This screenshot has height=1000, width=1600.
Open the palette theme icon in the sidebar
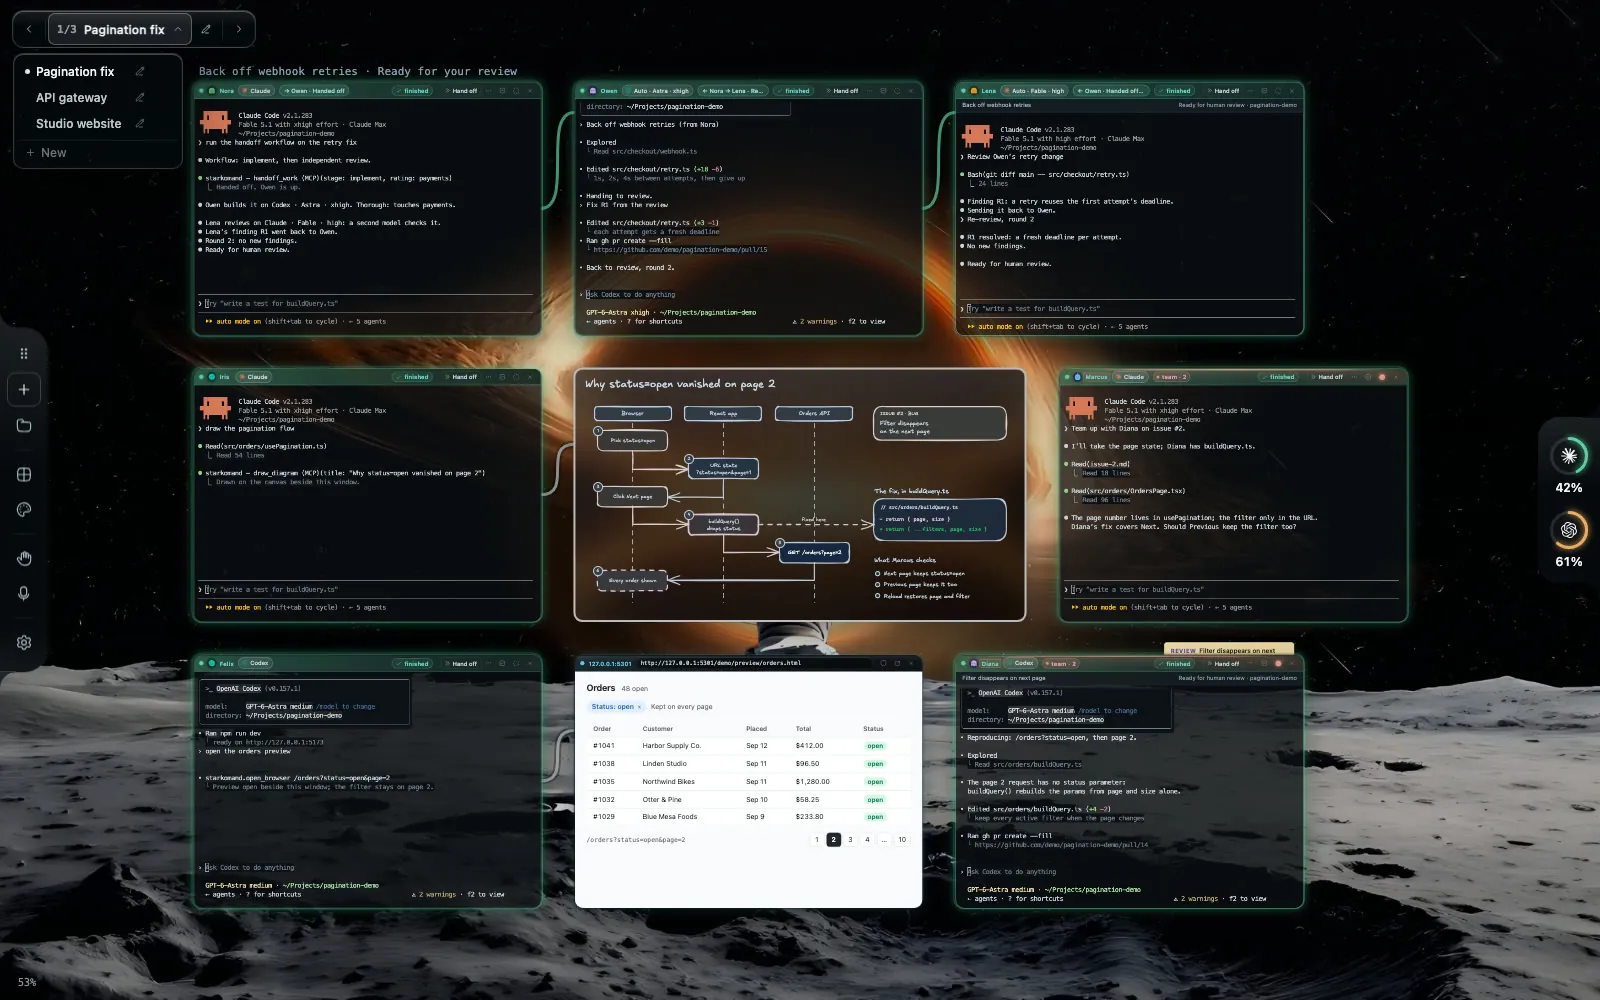tap(24, 510)
